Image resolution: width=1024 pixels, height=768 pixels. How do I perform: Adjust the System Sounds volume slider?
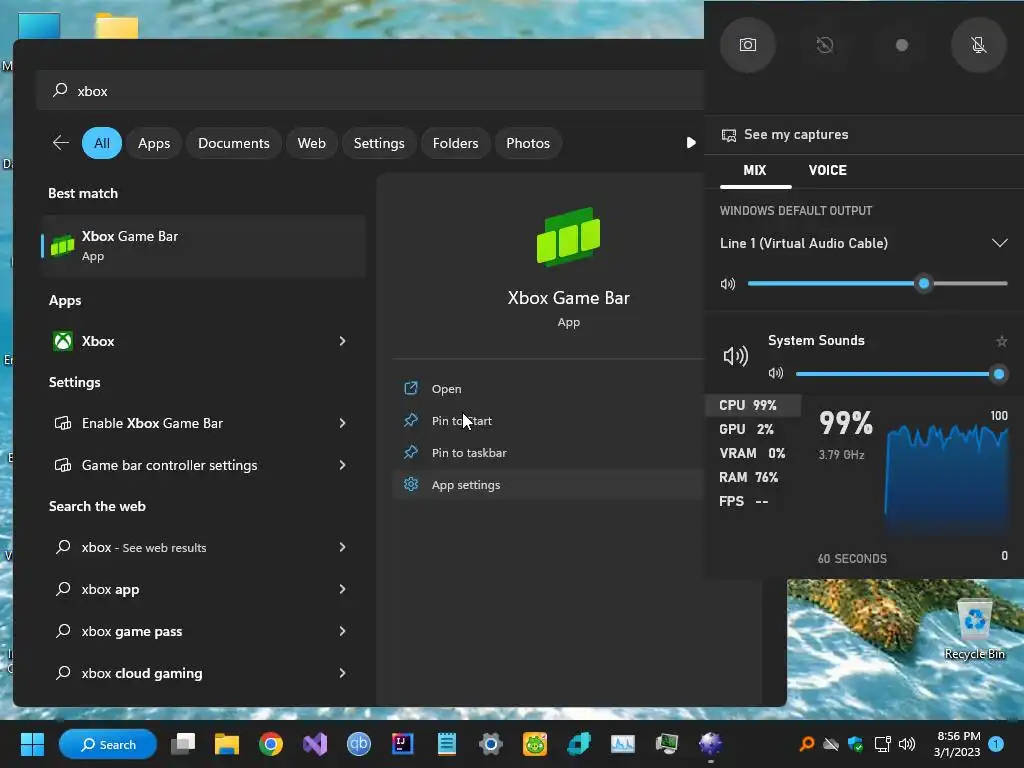pos(901,374)
